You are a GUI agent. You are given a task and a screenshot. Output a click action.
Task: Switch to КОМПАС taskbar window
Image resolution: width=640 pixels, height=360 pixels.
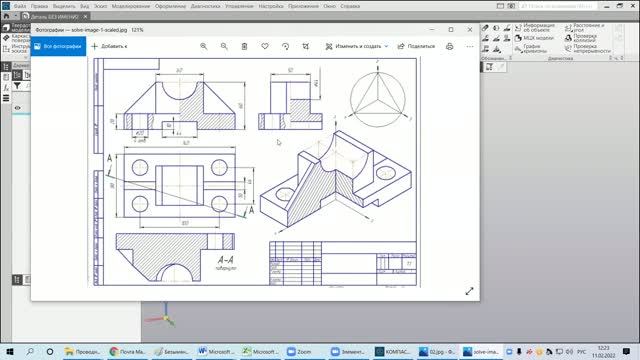393,351
